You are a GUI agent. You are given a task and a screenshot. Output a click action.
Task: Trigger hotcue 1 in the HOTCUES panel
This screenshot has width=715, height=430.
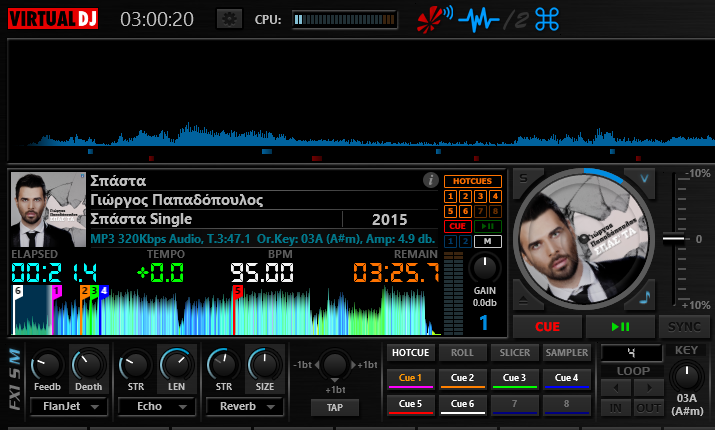tap(451, 197)
